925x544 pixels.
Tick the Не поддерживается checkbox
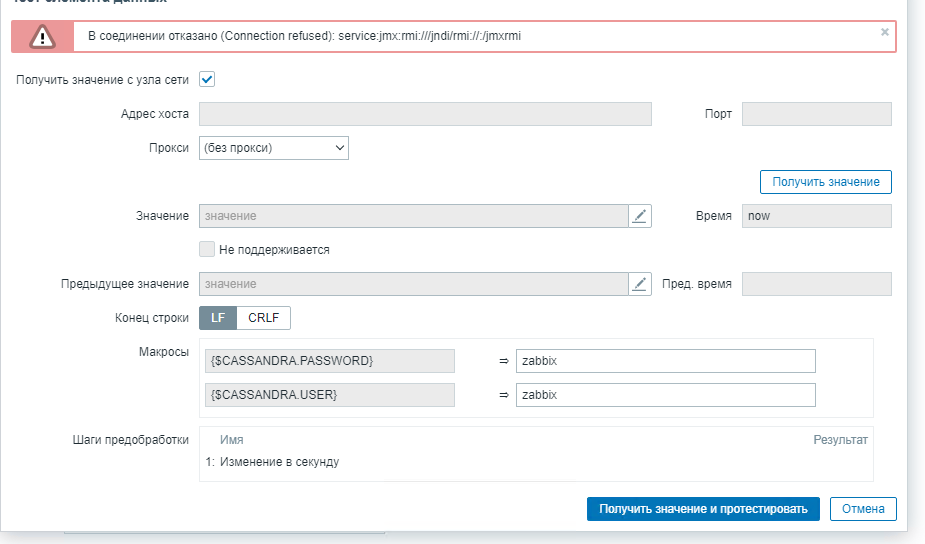click(207, 249)
